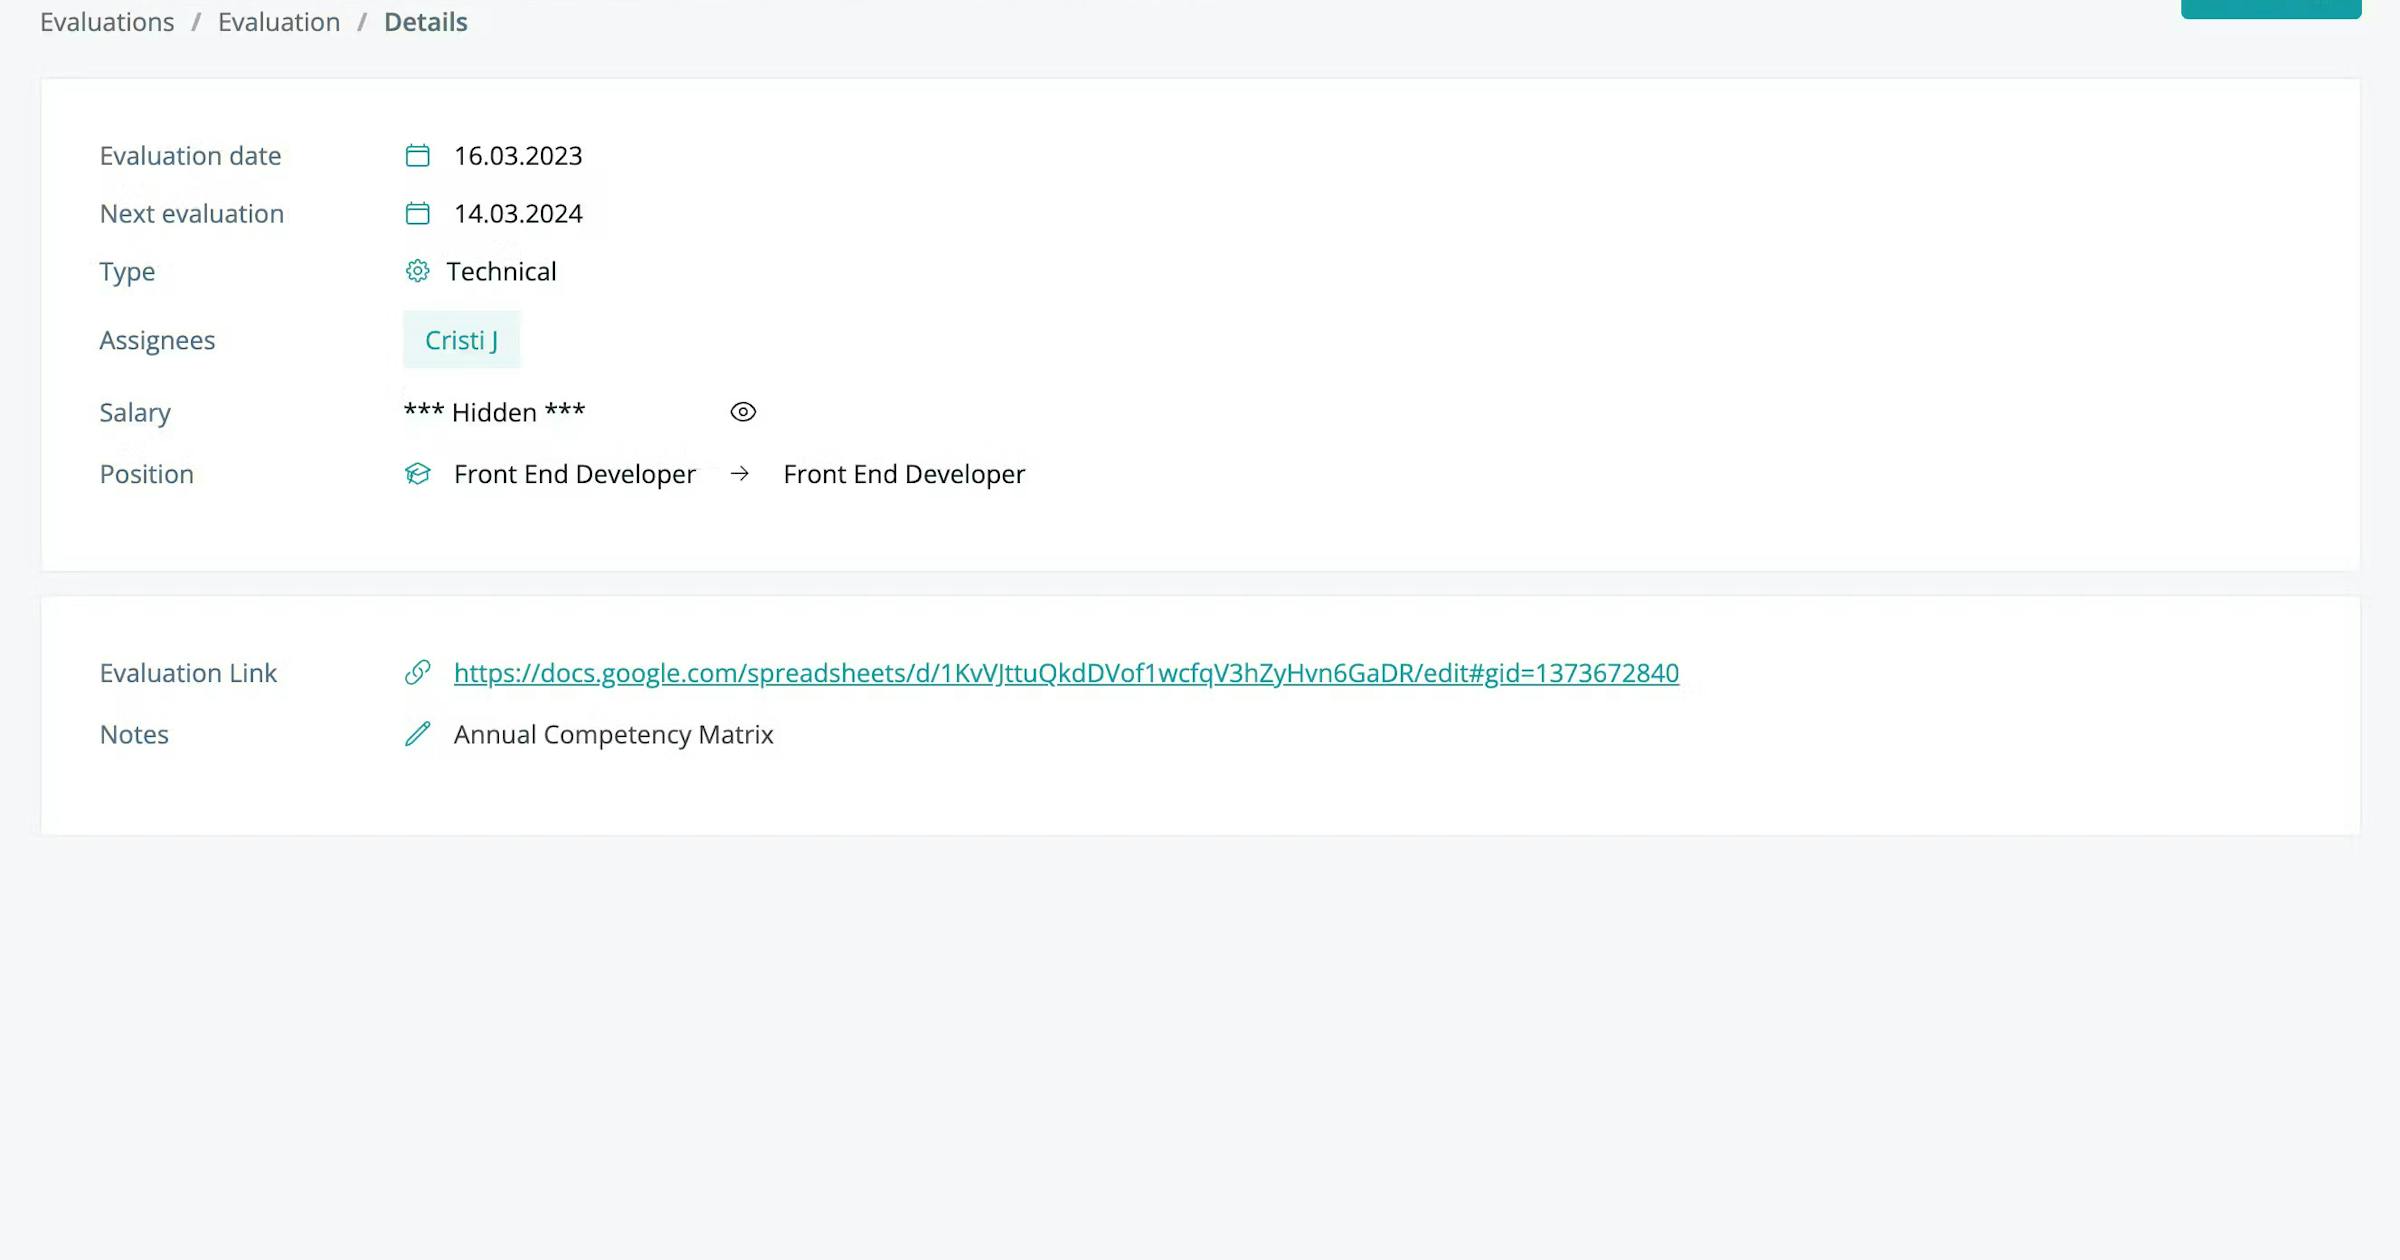This screenshot has width=2400, height=1260.
Task: Open the Cristi J assignee chip
Action: click(x=461, y=340)
